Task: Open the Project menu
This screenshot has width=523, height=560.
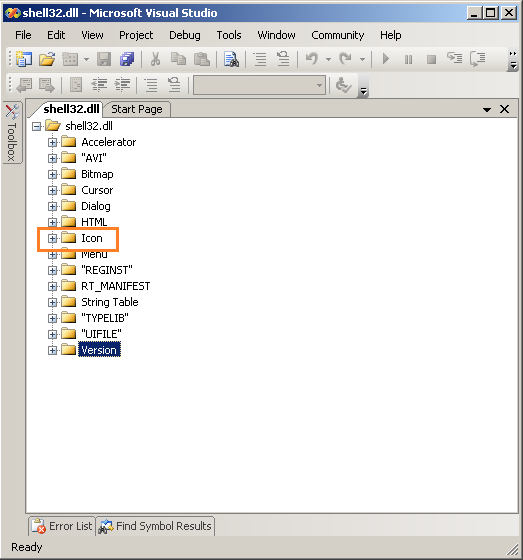Action: 136,35
